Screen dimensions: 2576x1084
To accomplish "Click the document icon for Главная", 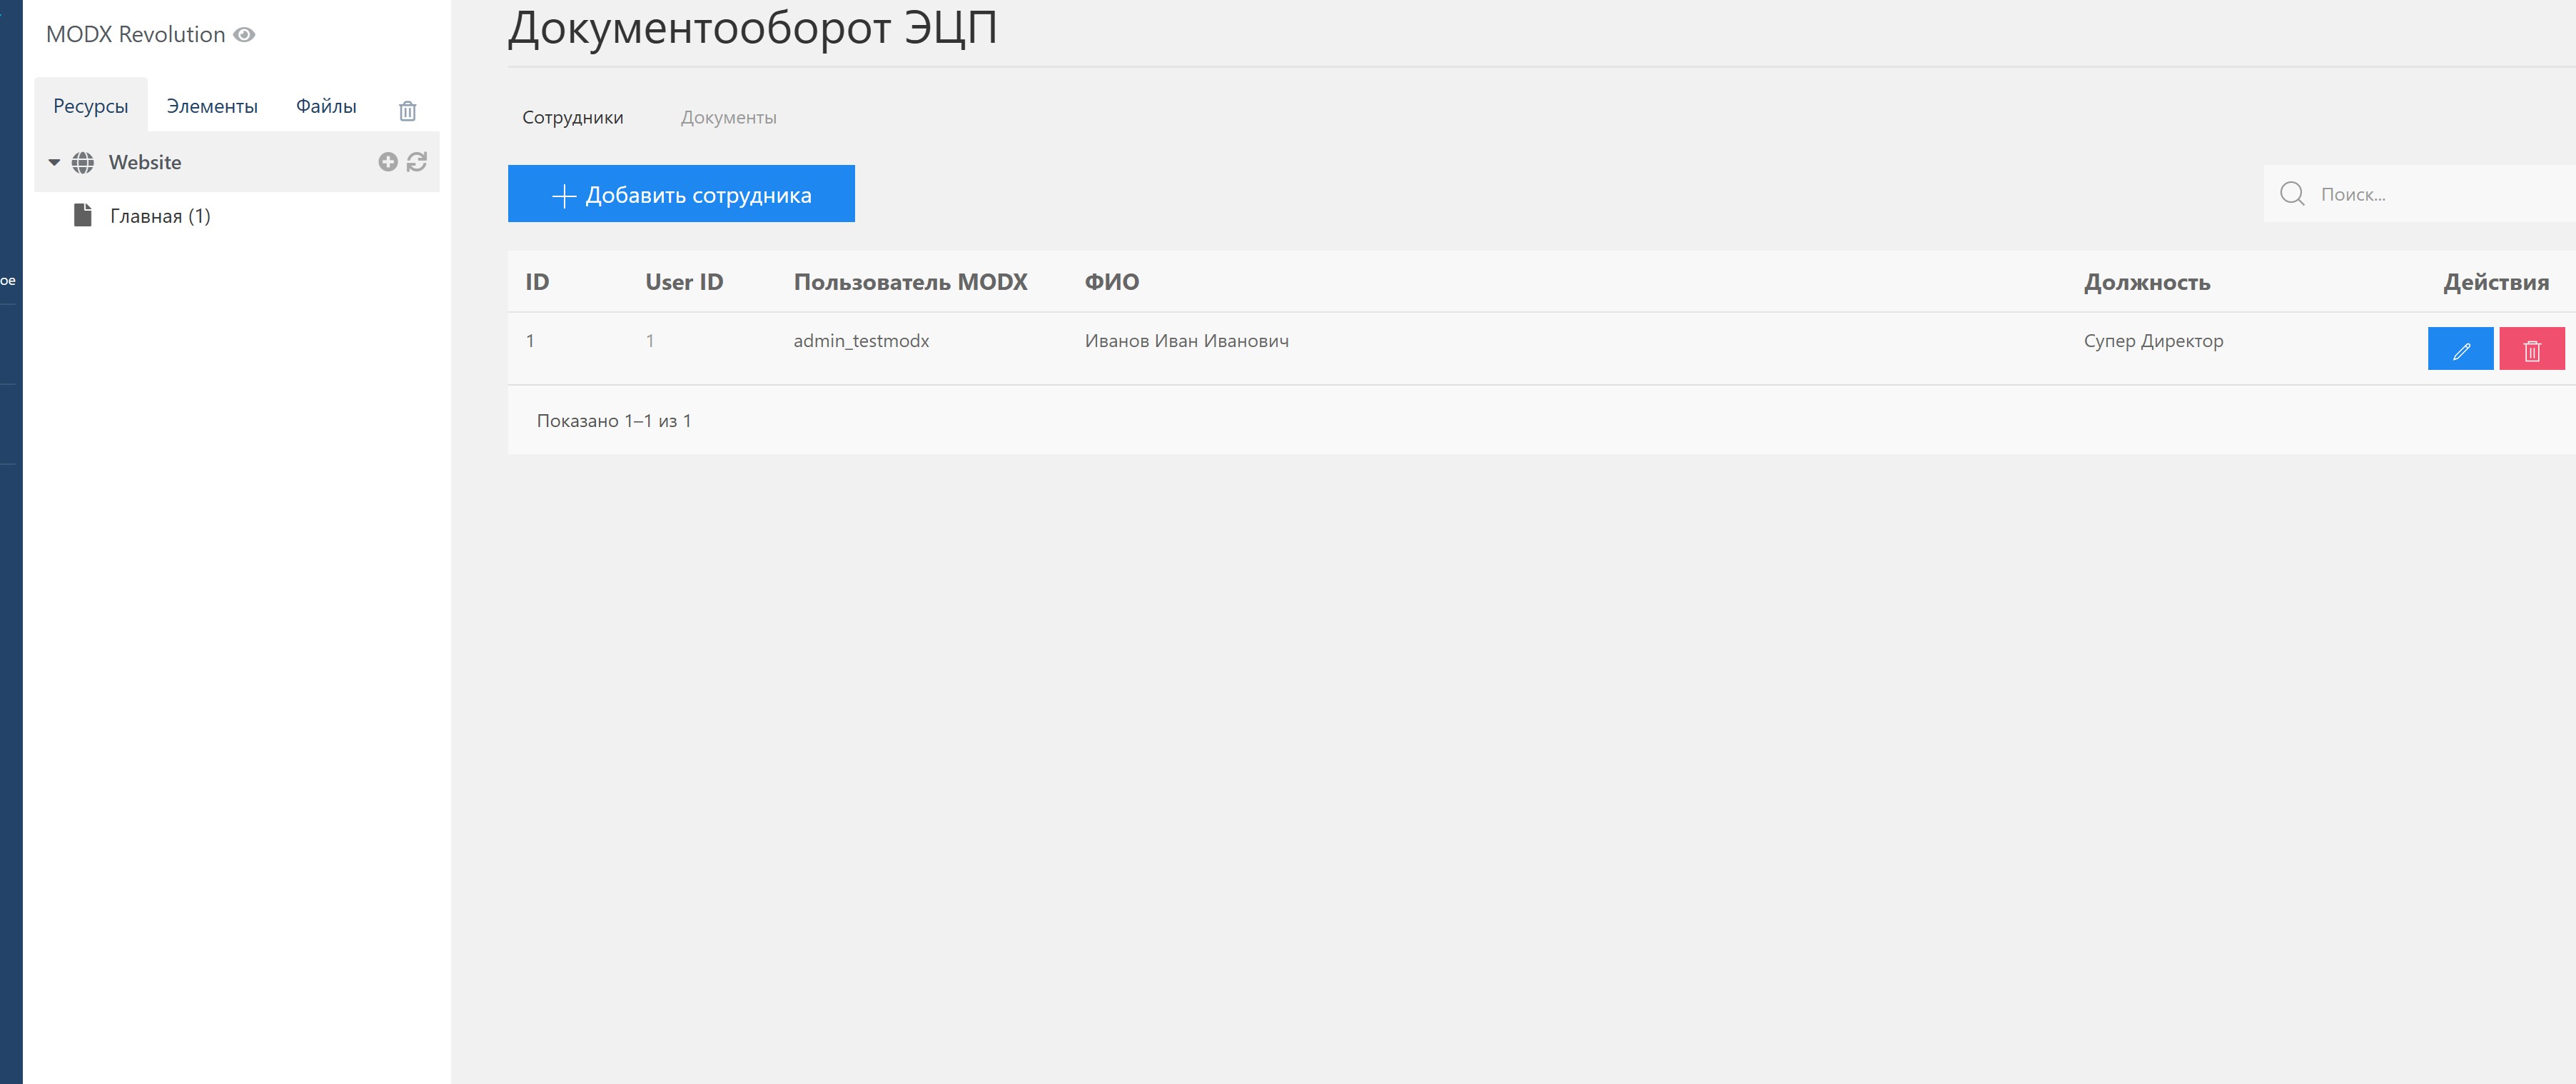I will (83, 215).
